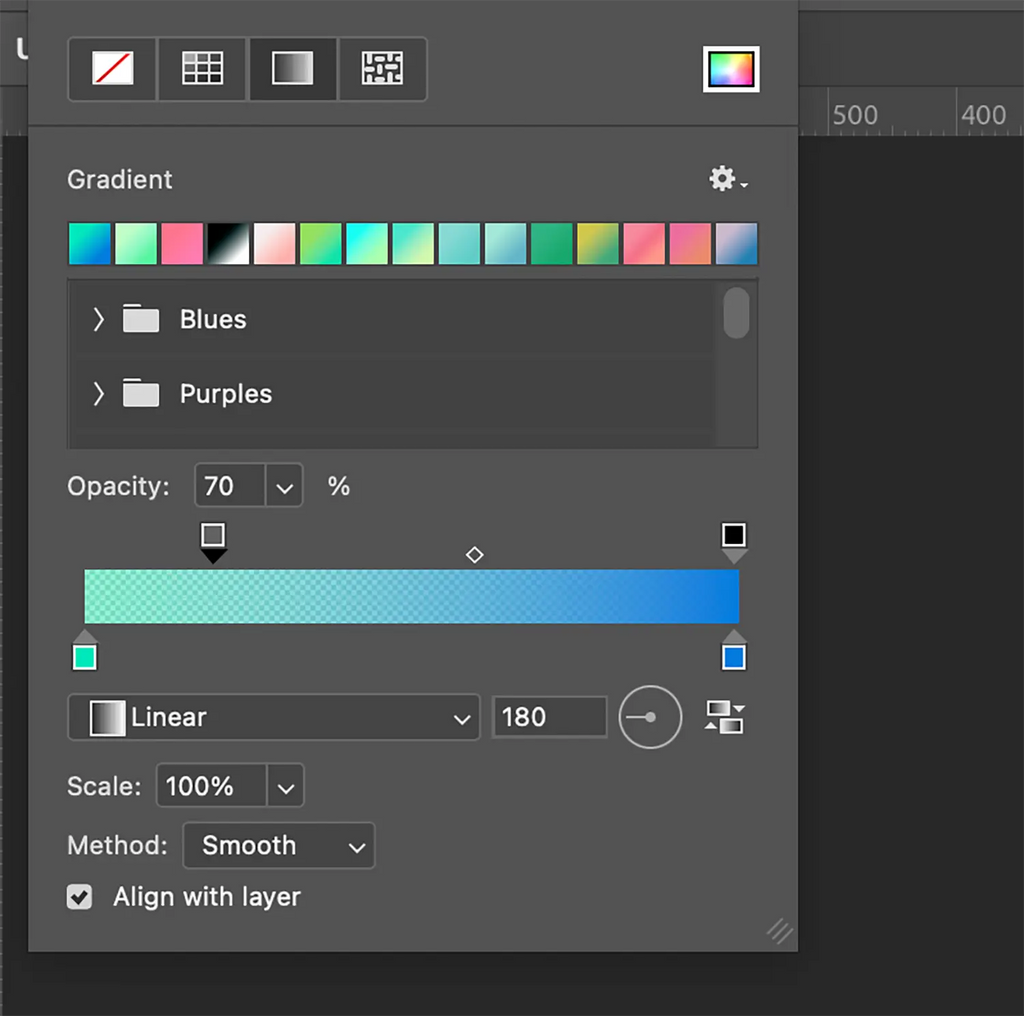Open the Smooth method dropdown
The width and height of the screenshot is (1024, 1016).
pos(279,846)
